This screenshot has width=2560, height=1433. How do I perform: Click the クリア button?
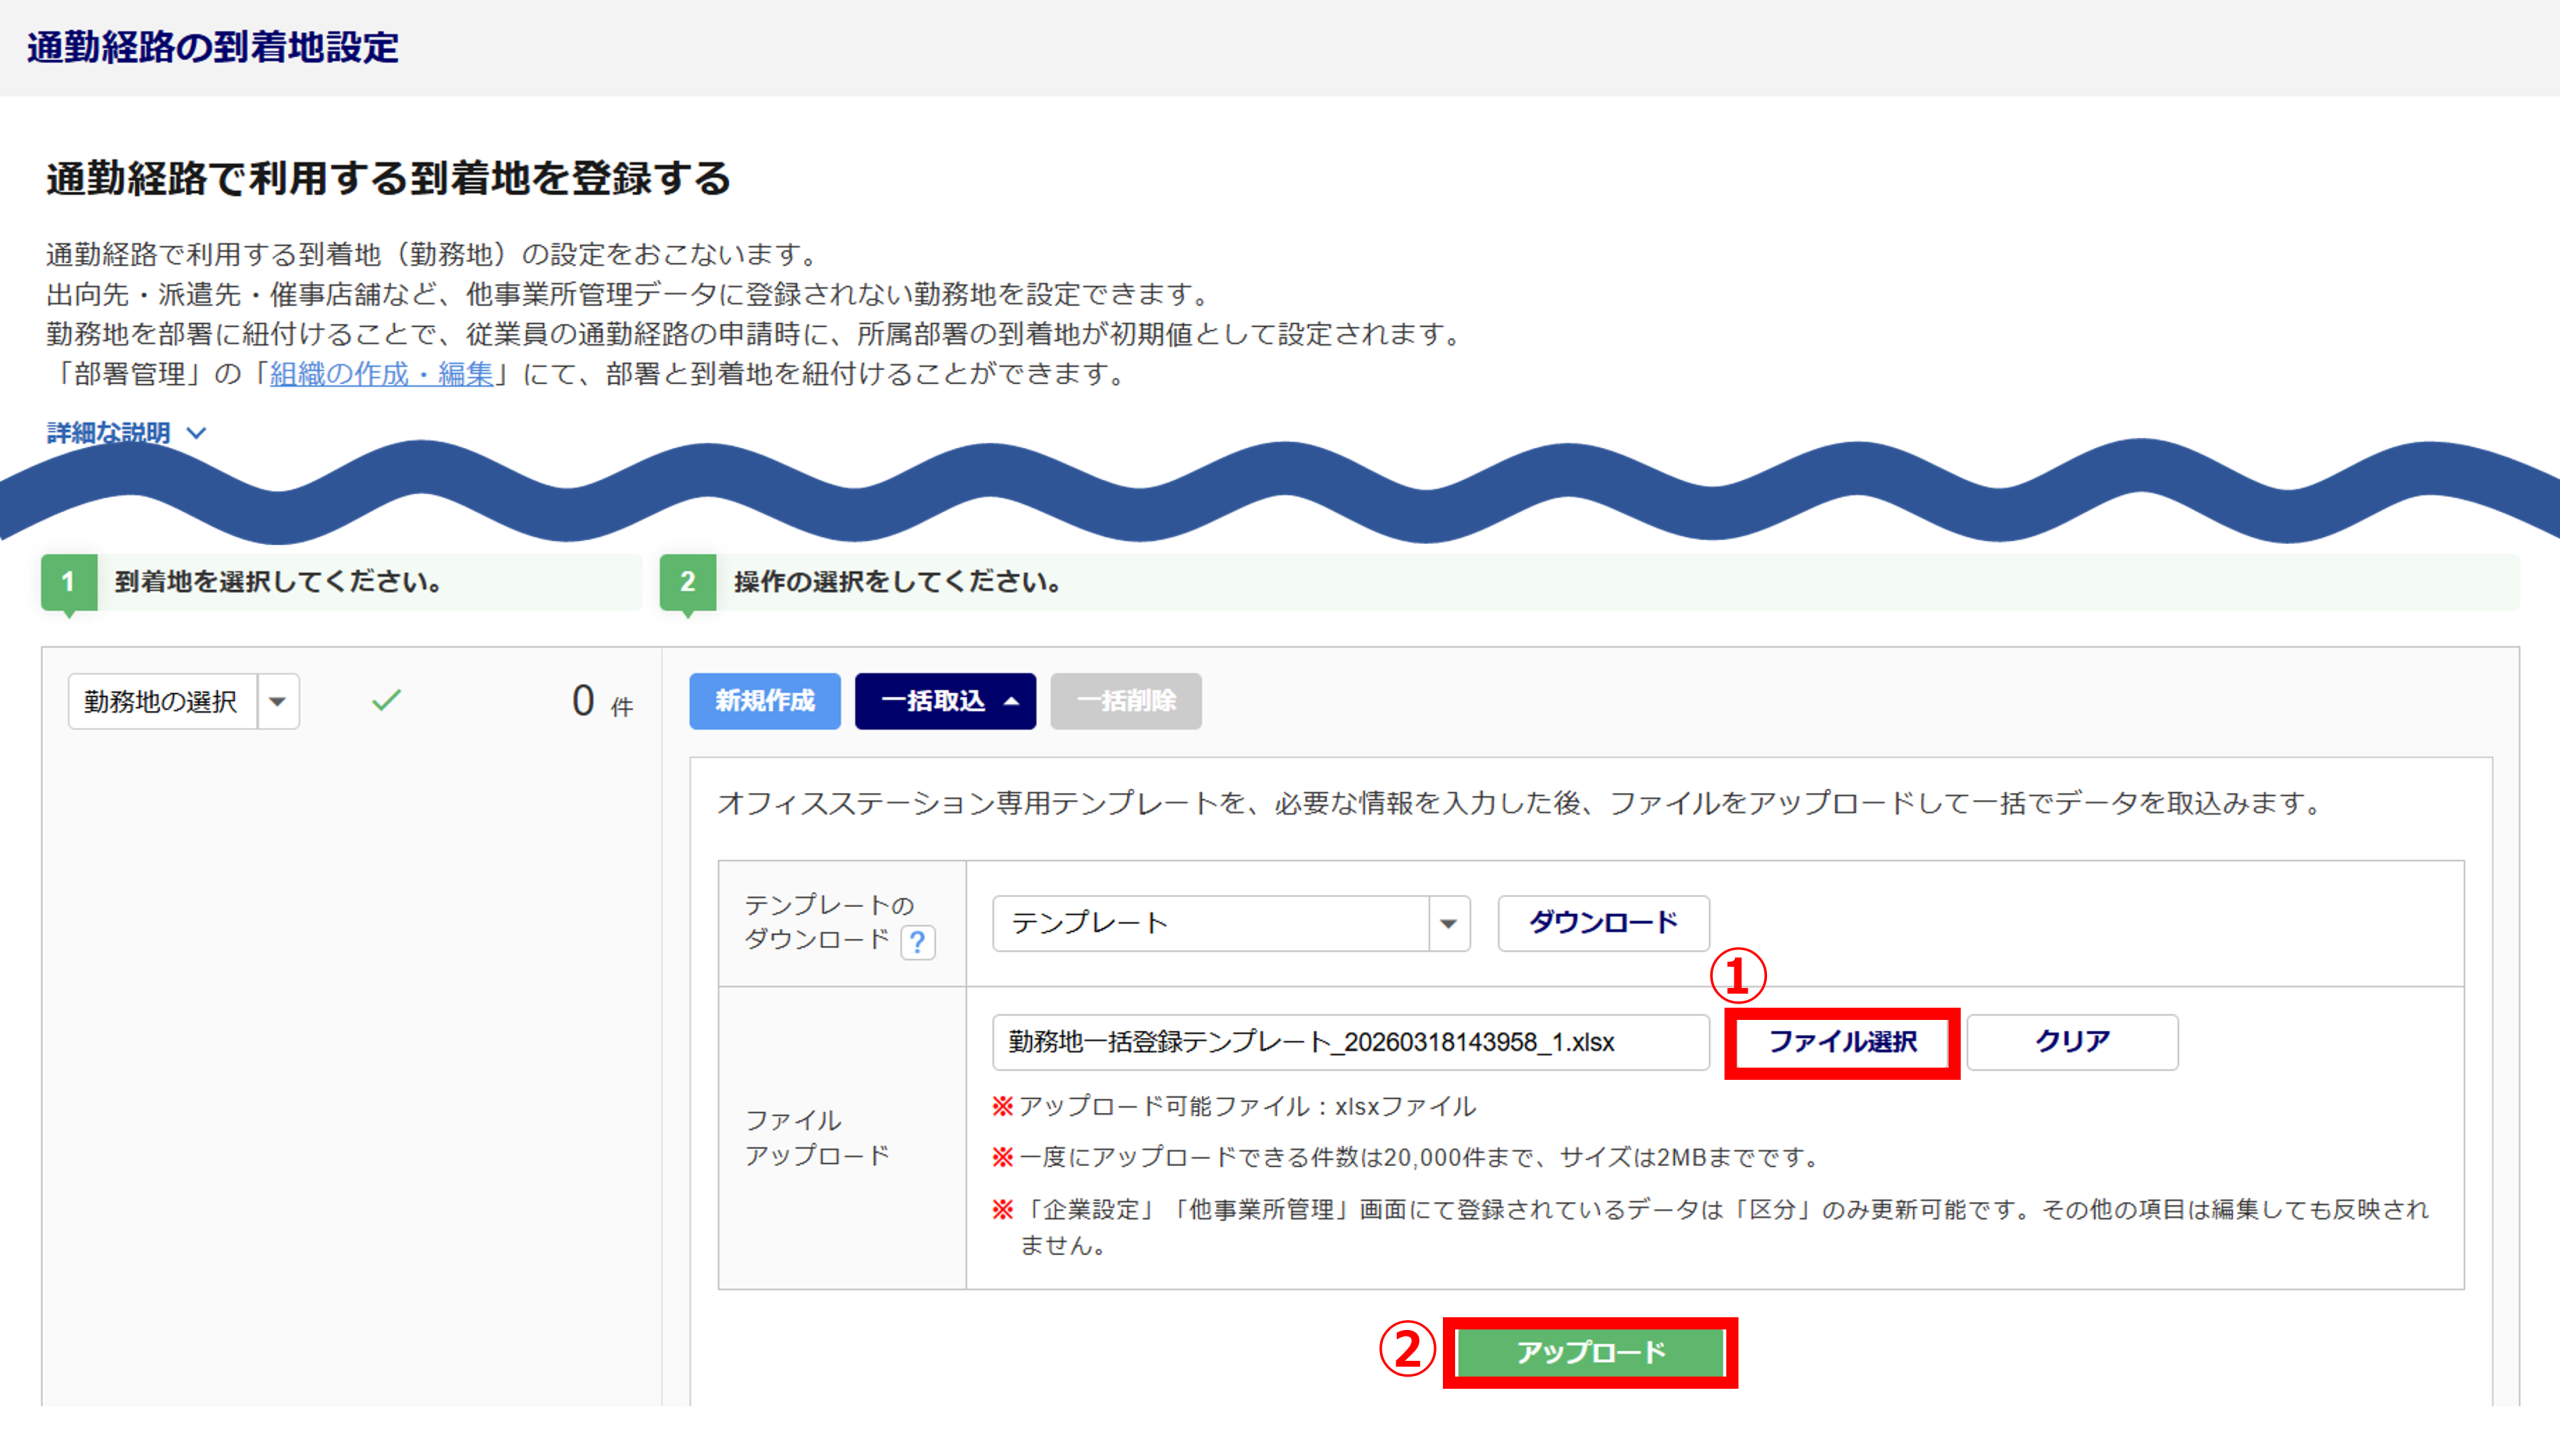(2071, 1042)
